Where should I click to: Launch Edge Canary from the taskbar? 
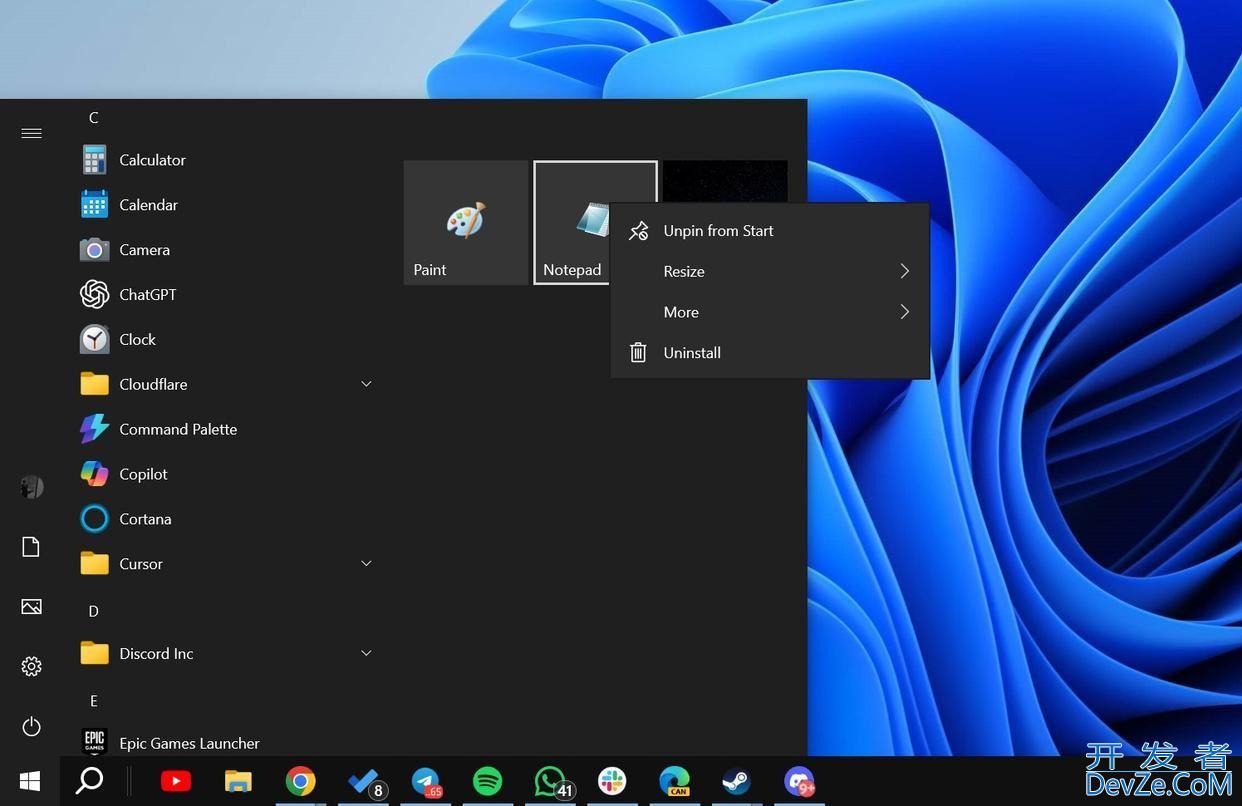coord(675,781)
